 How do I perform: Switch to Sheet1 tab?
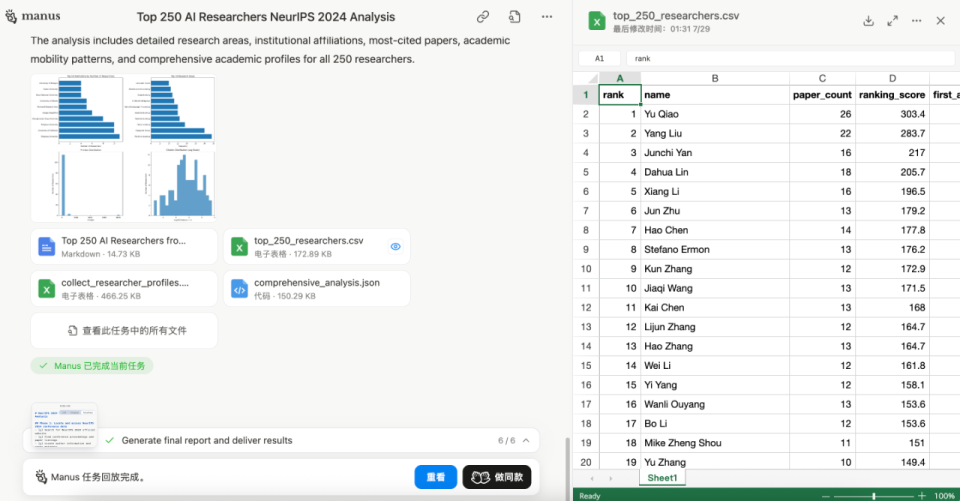pyautogui.click(x=662, y=478)
